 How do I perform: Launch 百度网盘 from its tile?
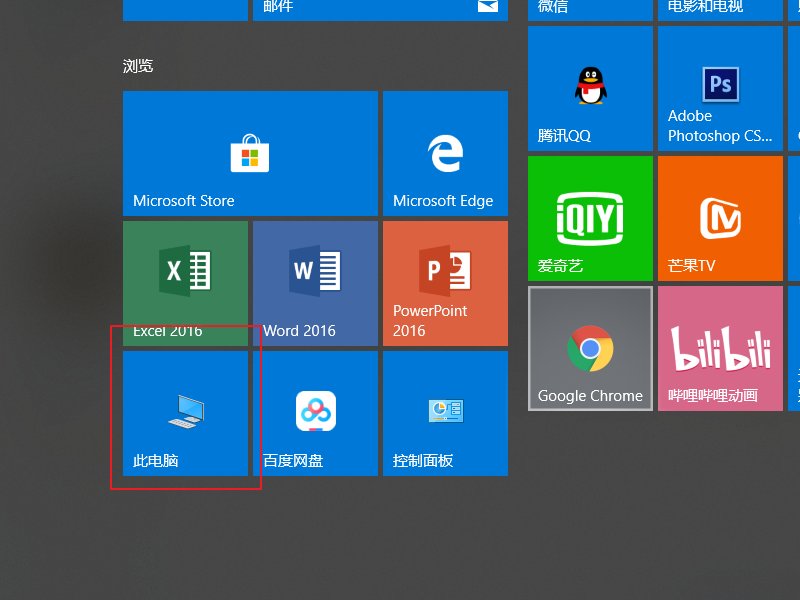(x=315, y=413)
